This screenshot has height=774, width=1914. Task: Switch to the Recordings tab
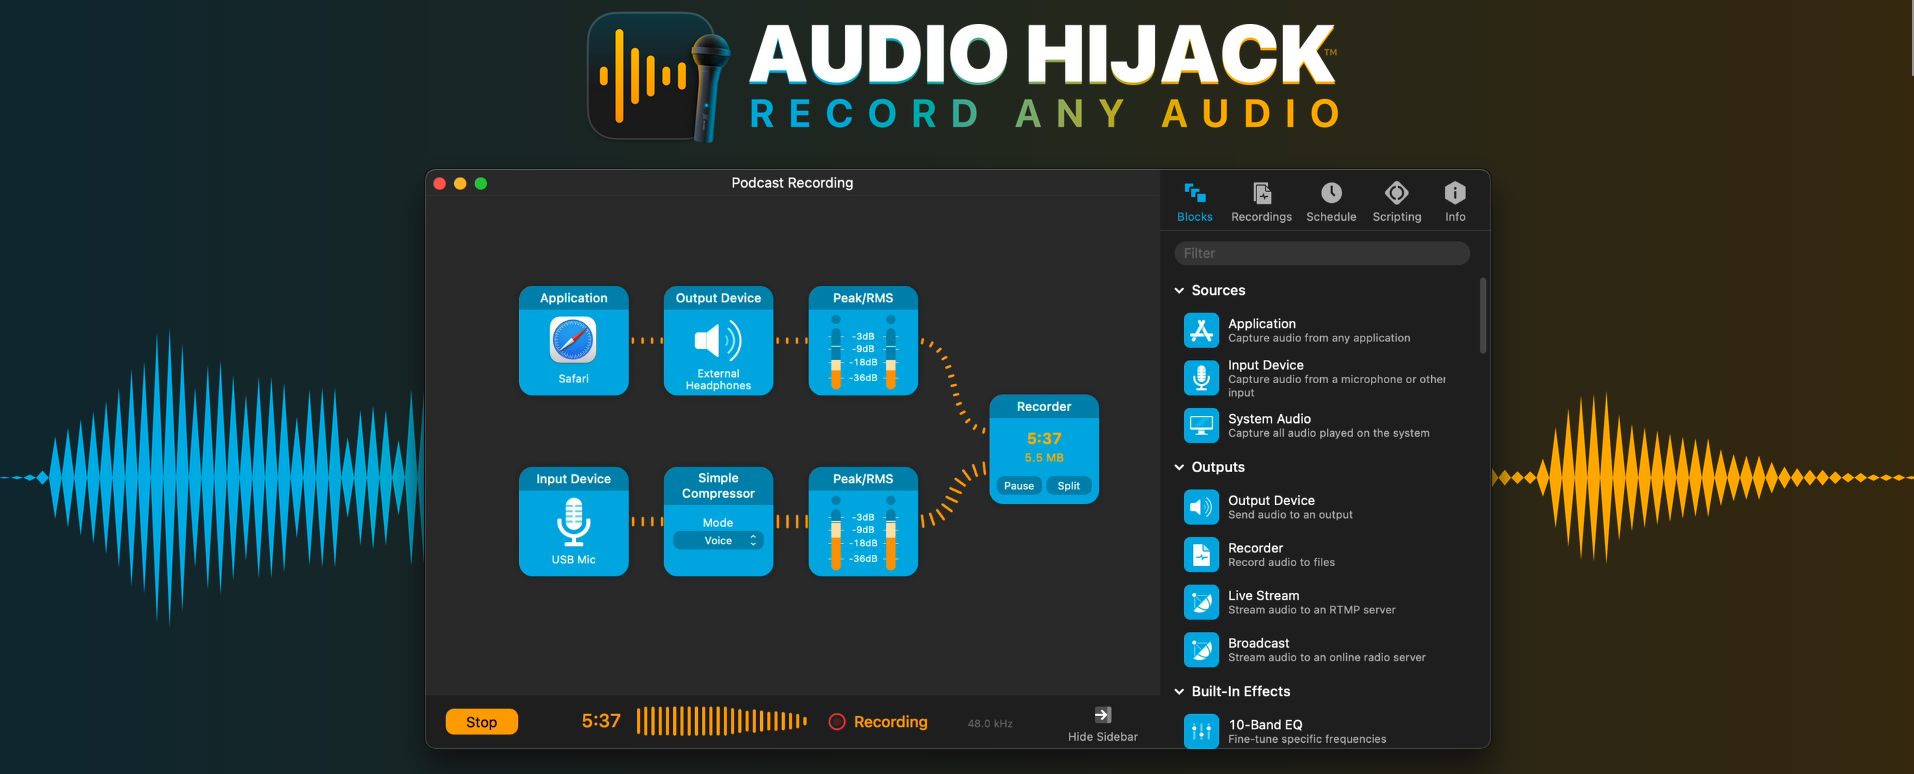click(1261, 202)
